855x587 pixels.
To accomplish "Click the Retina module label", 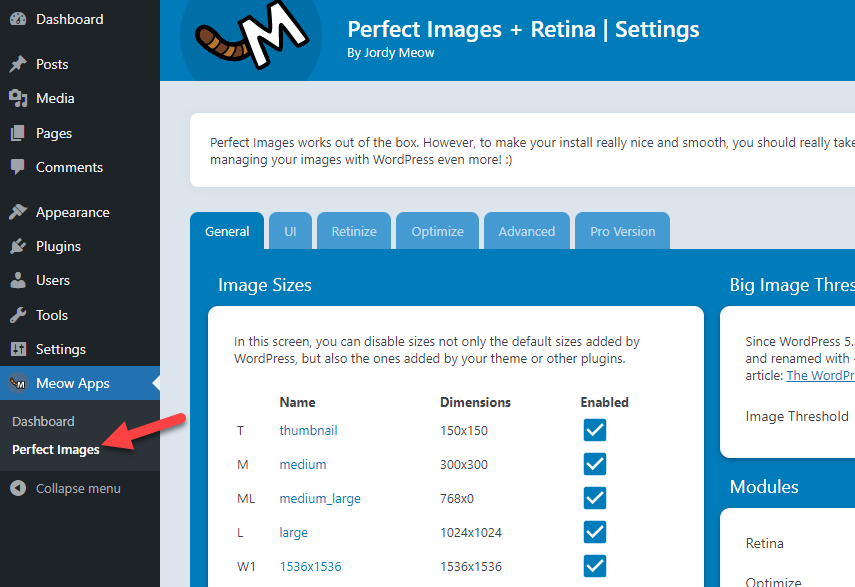I will tap(764, 543).
